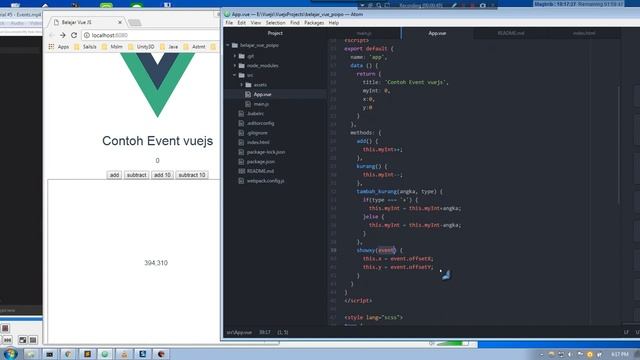This screenshot has height=360, width=640.
Task: Switch to the index.html editor tab
Action: (x=584, y=33)
